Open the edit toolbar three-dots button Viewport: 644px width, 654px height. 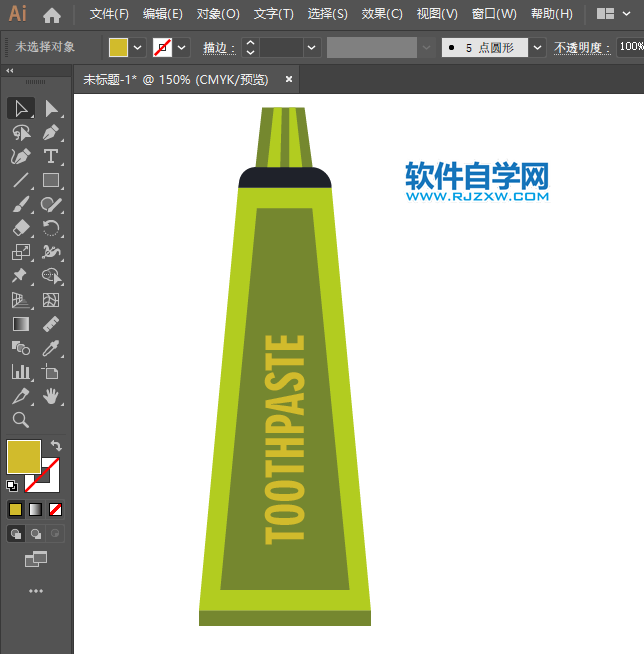(36, 591)
